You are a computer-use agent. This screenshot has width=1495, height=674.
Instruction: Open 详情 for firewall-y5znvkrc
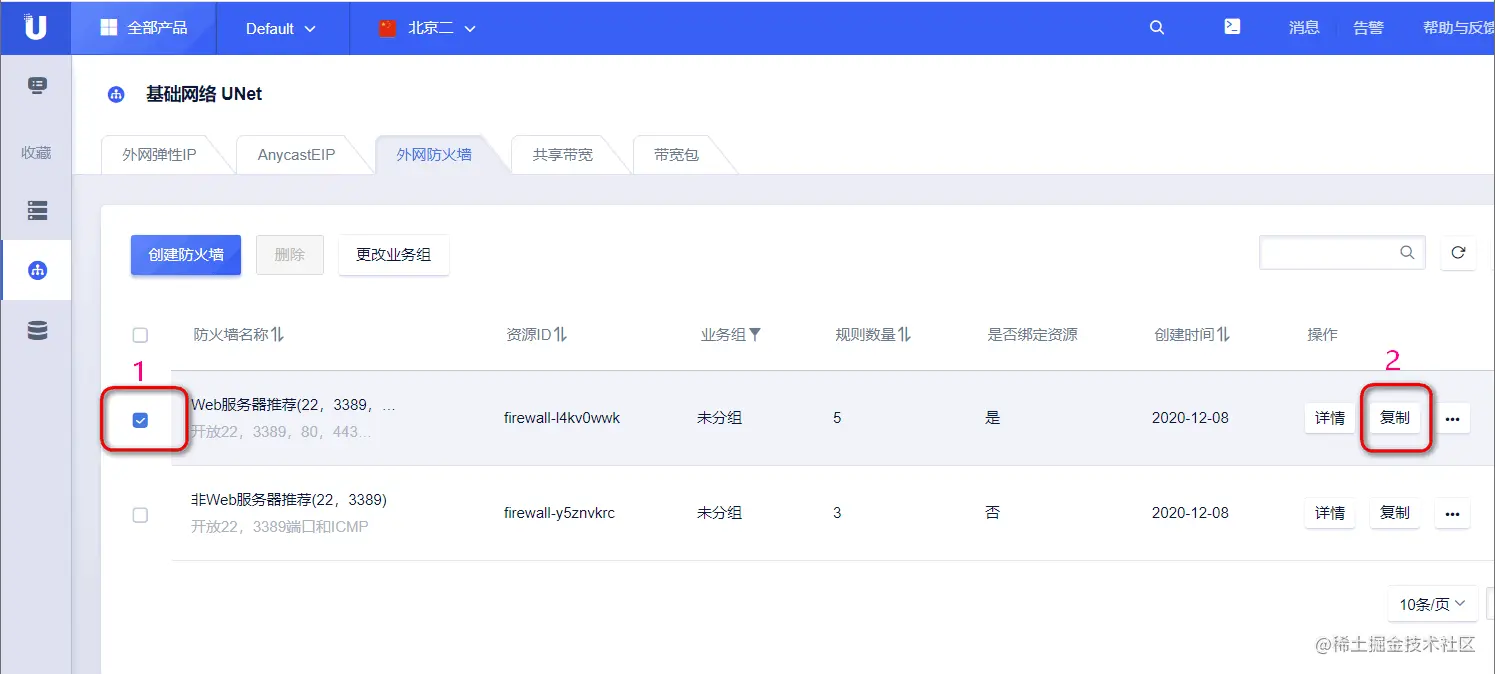tap(1330, 513)
